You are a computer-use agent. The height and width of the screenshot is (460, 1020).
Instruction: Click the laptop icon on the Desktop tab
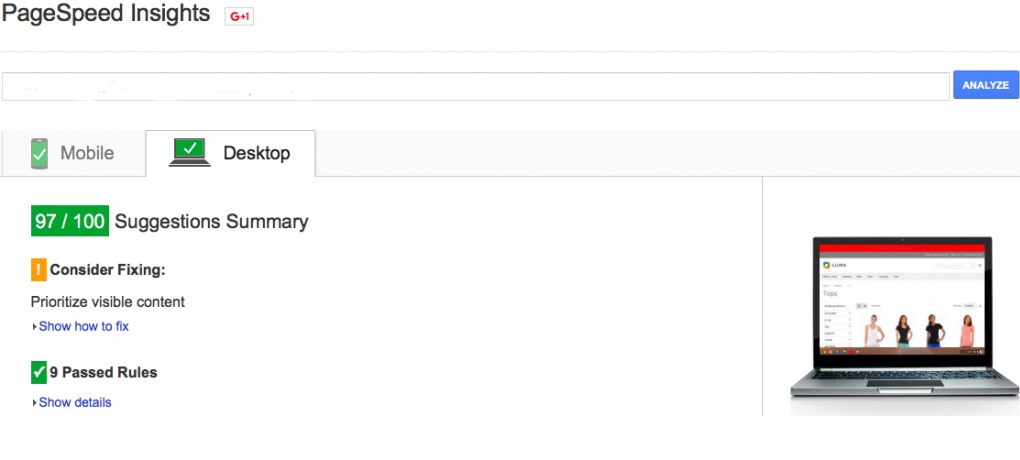tap(190, 152)
